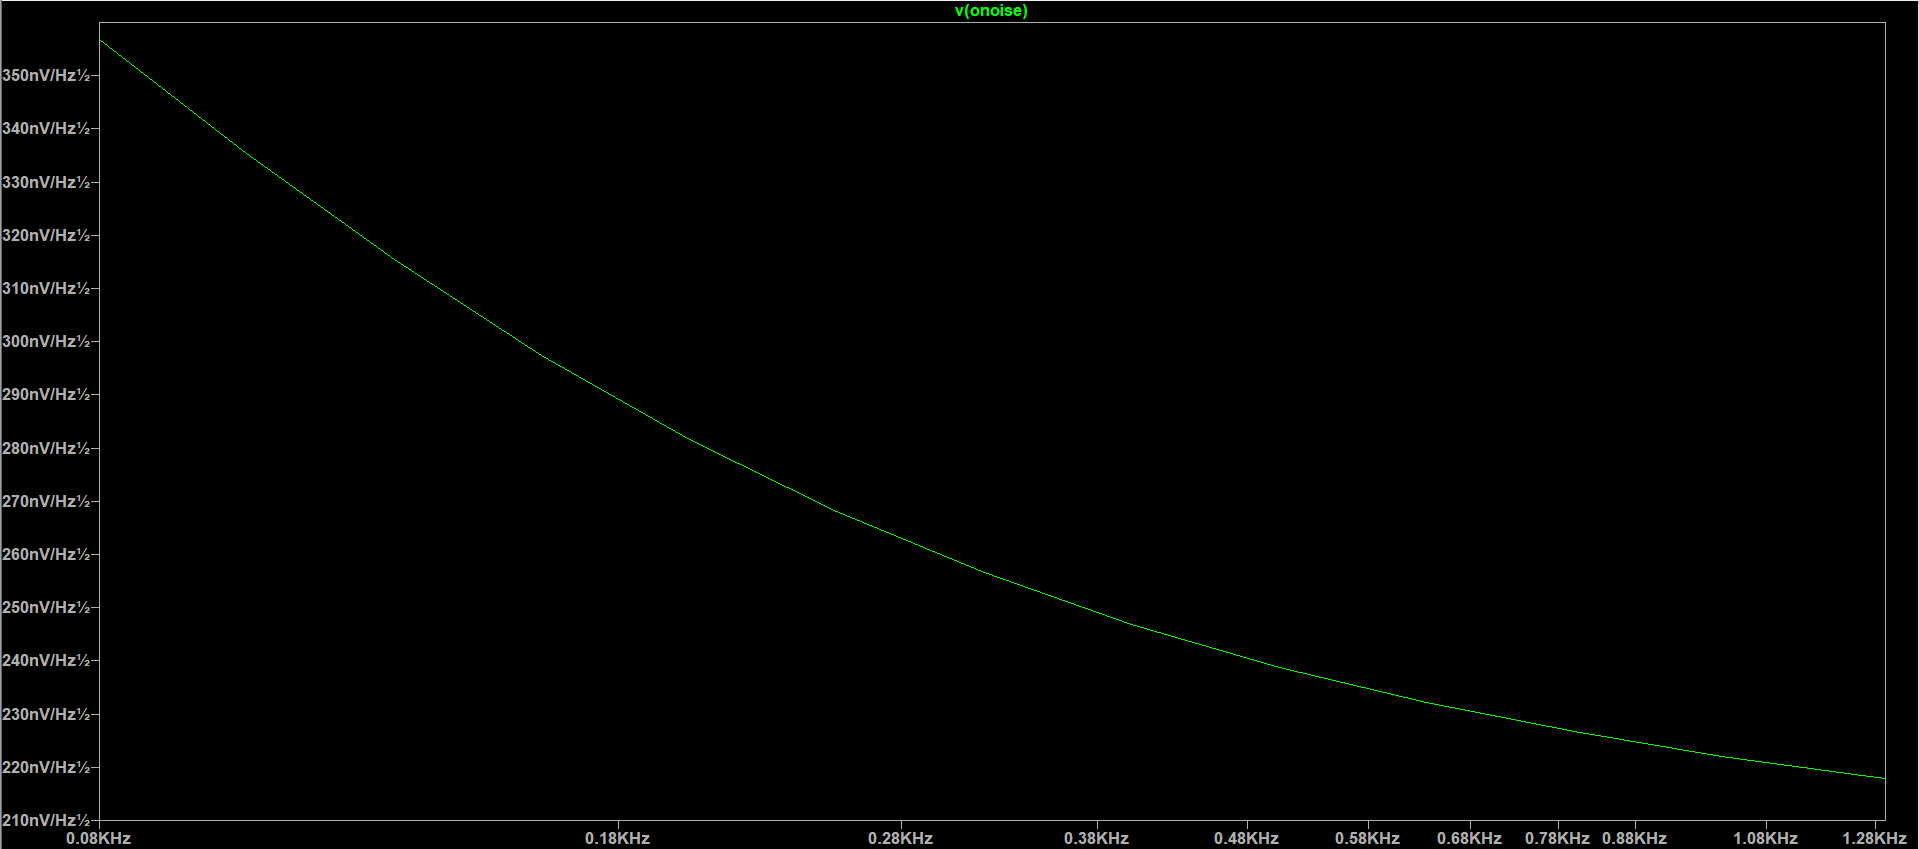Click the 0.28KHz x-axis label
The image size is (1919, 849).
pos(900,839)
